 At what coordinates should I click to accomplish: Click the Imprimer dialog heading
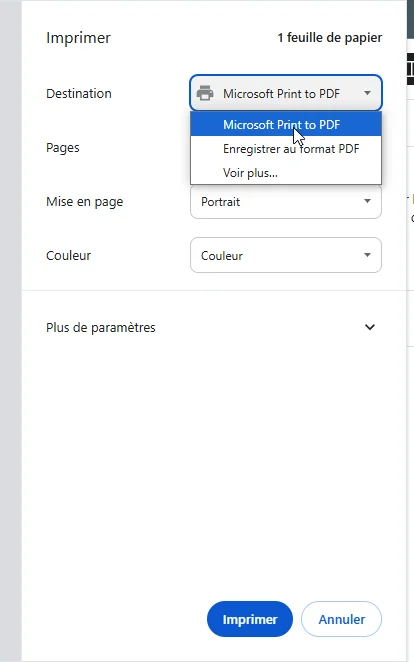78,38
